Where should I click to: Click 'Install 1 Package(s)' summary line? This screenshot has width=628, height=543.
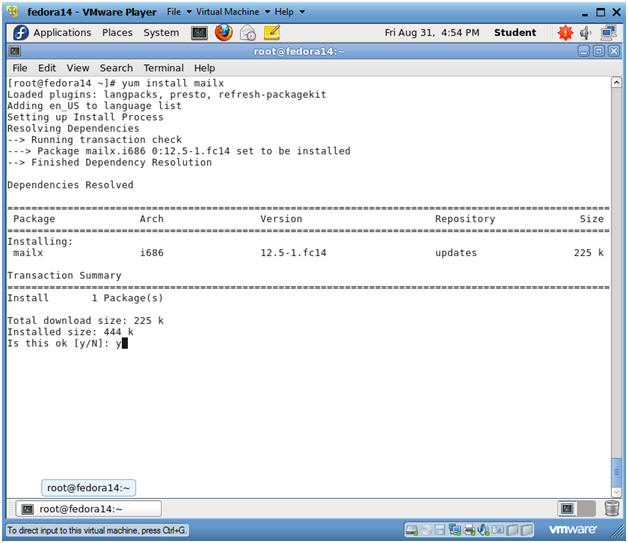pyautogui.click(x=85, y=298)
